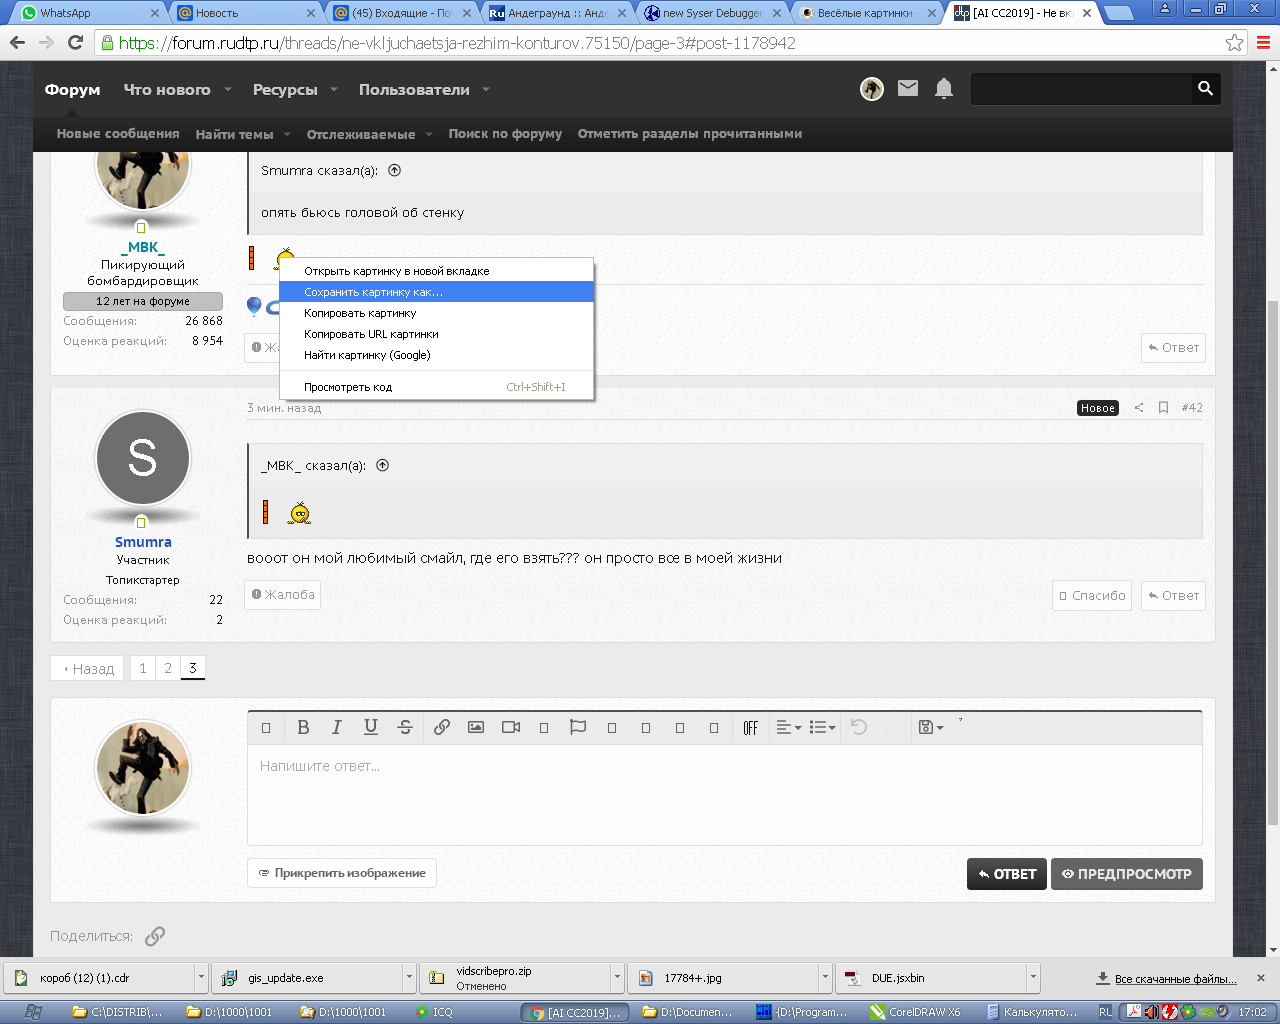This screenshot has width=1280, height=1024.
Task: Go to page 1 of thread
Action: pos(143,668)
